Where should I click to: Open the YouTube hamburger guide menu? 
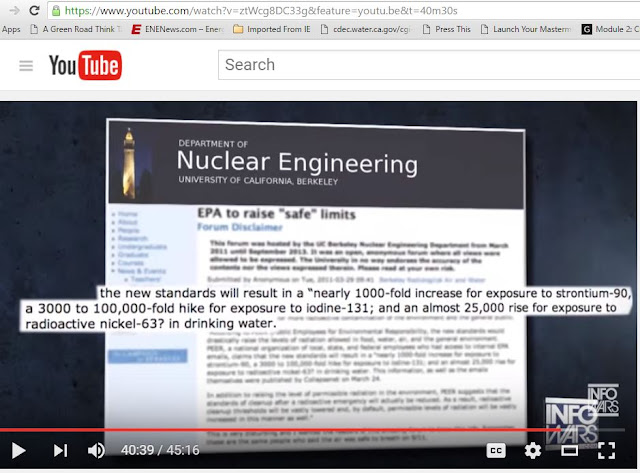click(26, 66)
